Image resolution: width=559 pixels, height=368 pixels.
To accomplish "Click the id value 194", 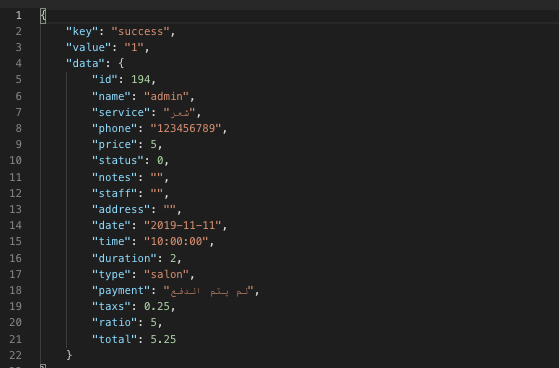I will click(x=141, y=79).
